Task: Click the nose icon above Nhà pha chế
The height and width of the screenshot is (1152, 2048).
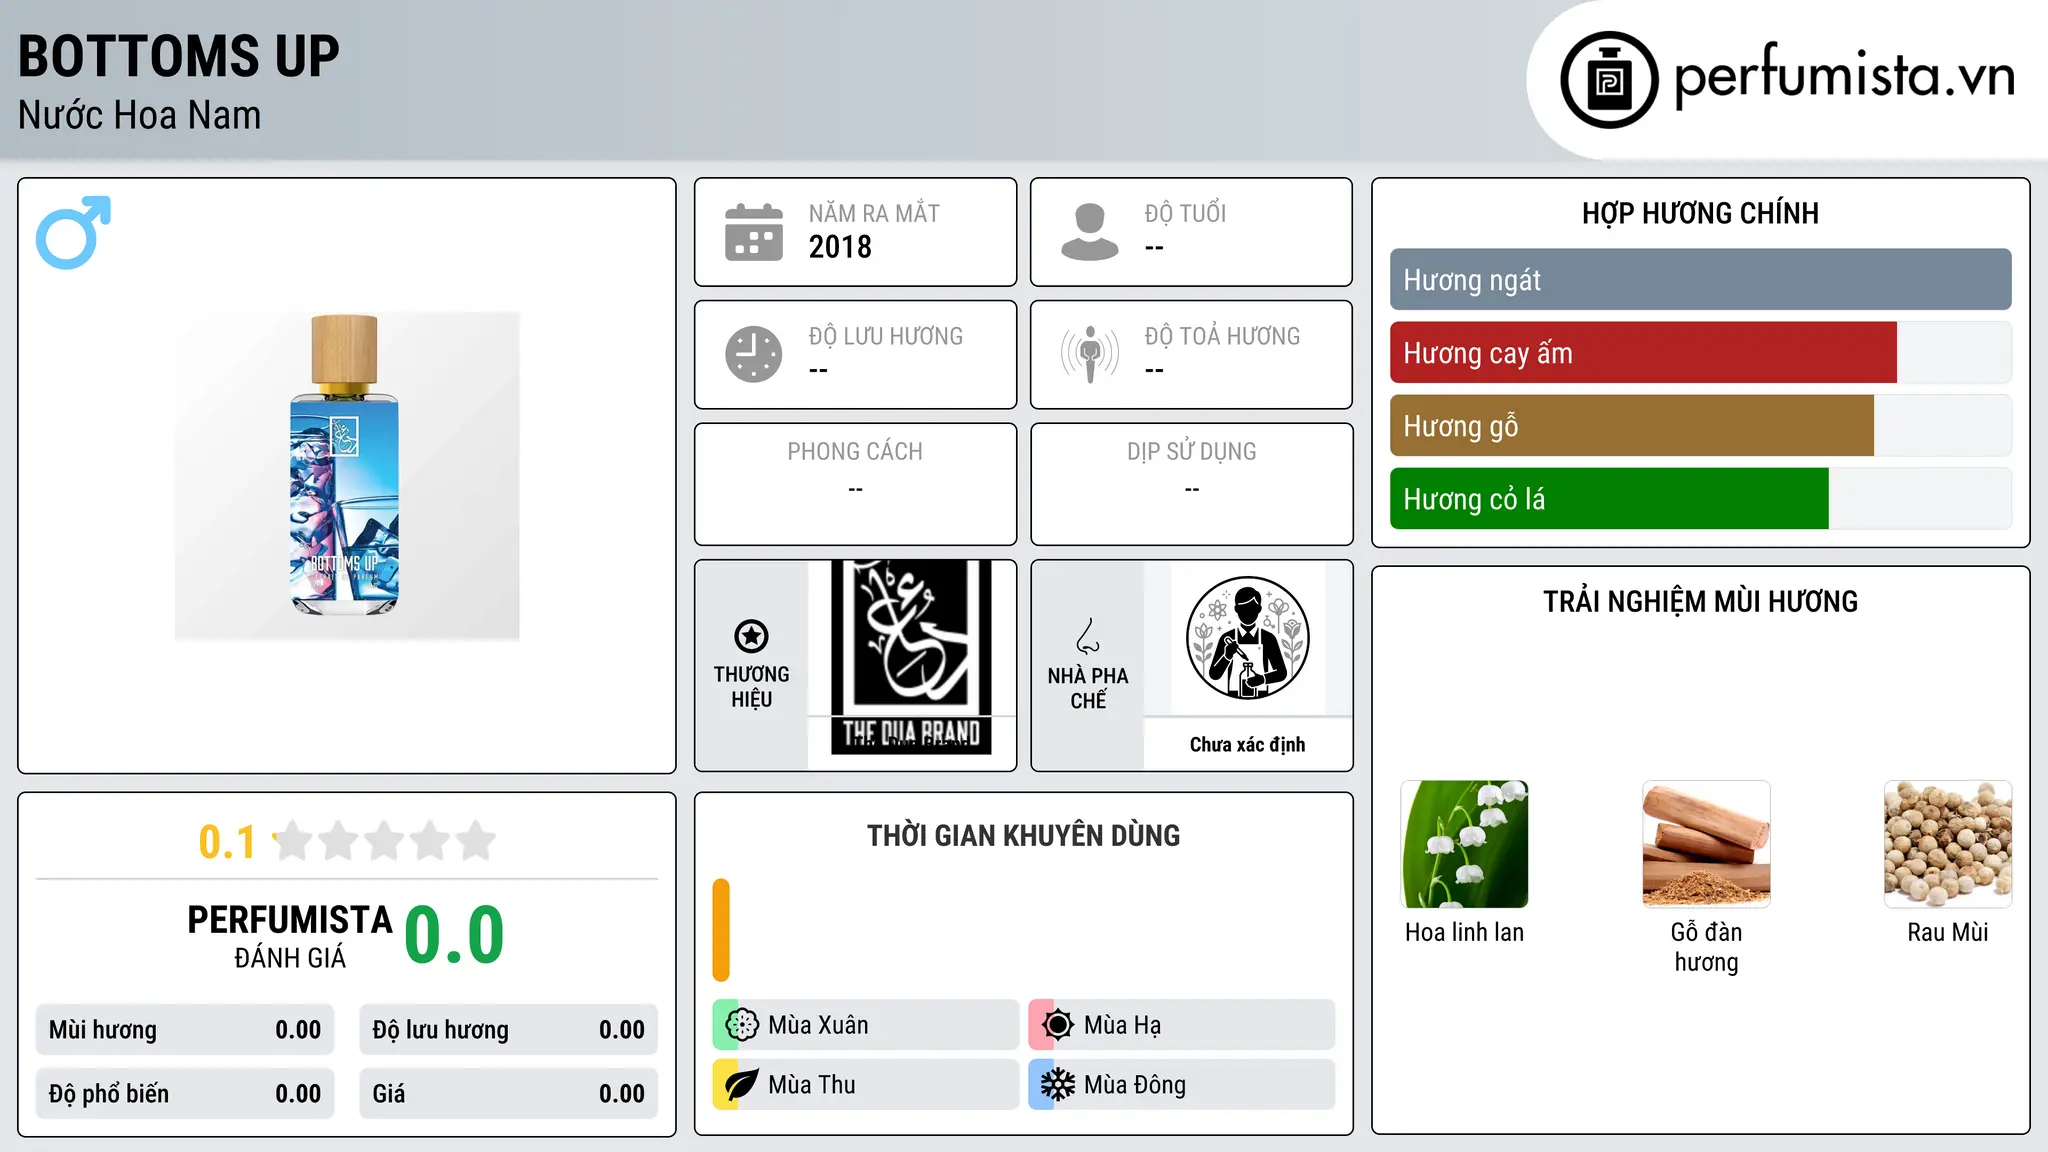Action: coord(1088,636)
